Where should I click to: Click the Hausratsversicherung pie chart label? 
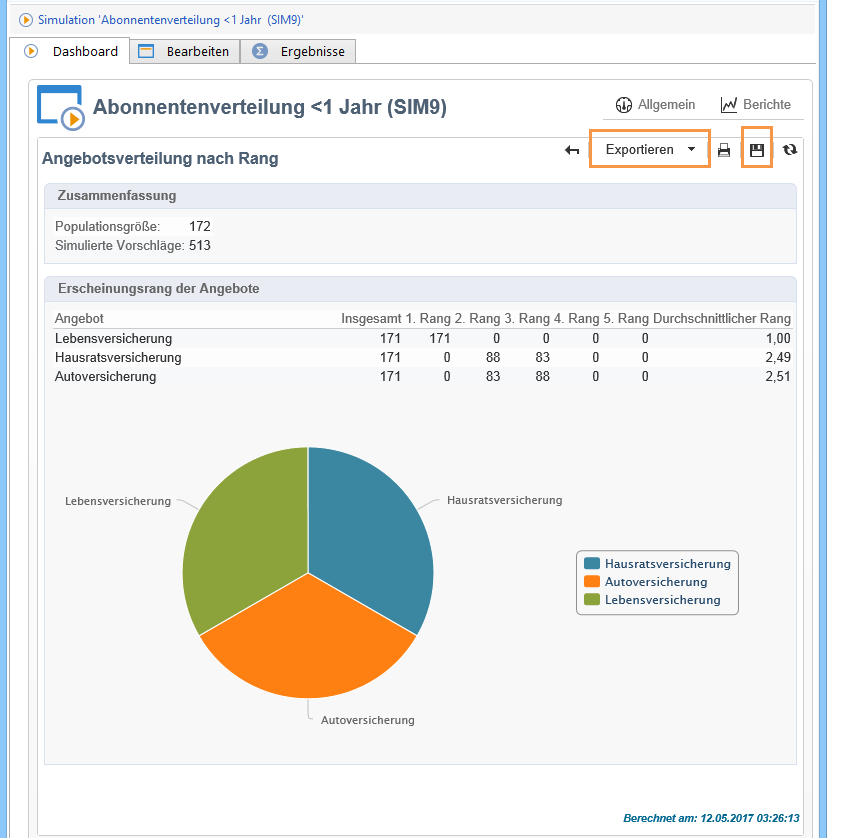[x=505, y=500]
